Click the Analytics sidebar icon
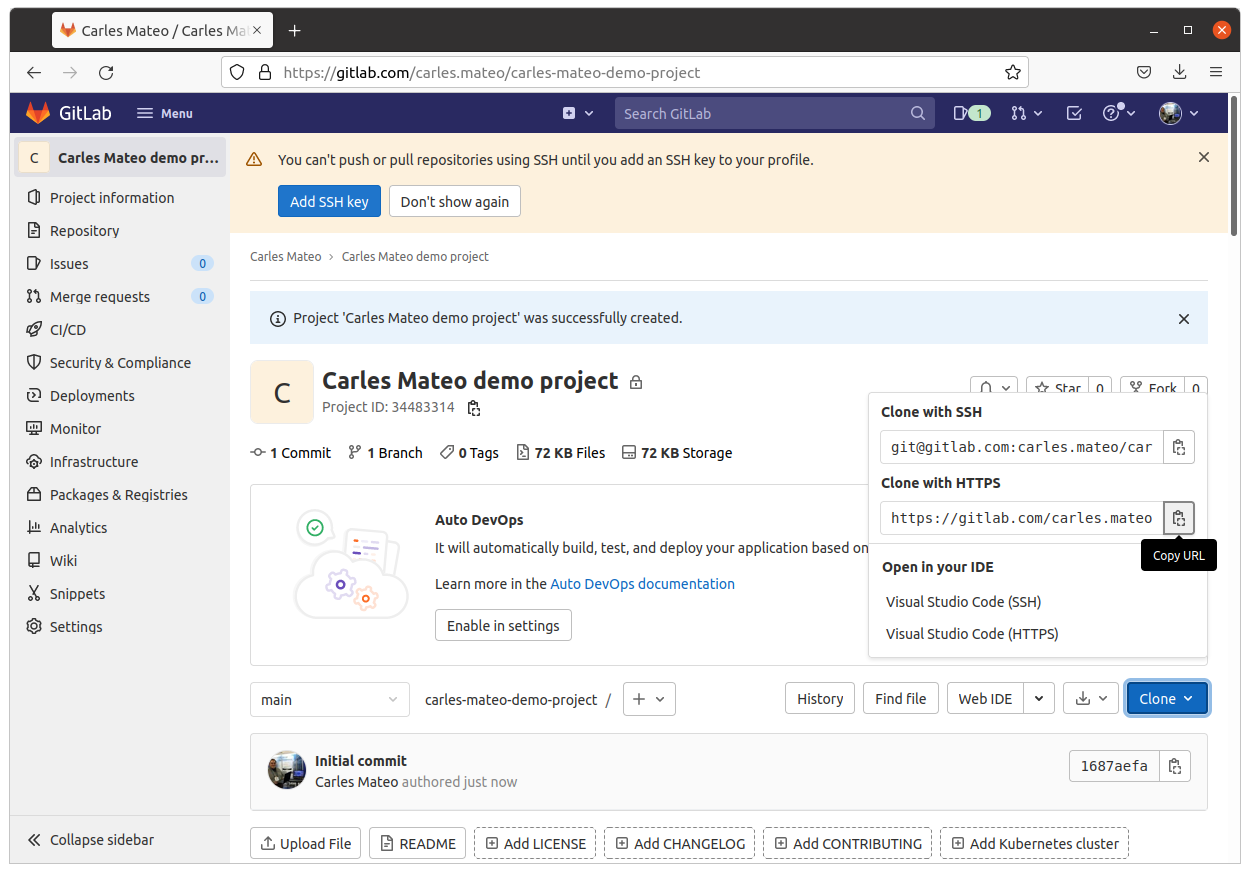Screen dimensions: 1250x873 34,528
